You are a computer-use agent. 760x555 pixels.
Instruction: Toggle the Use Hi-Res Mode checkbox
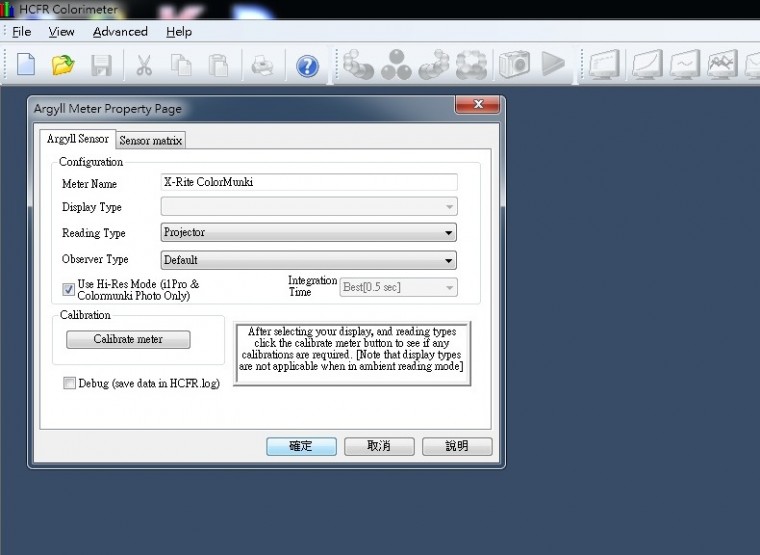(x=69, y=289)
